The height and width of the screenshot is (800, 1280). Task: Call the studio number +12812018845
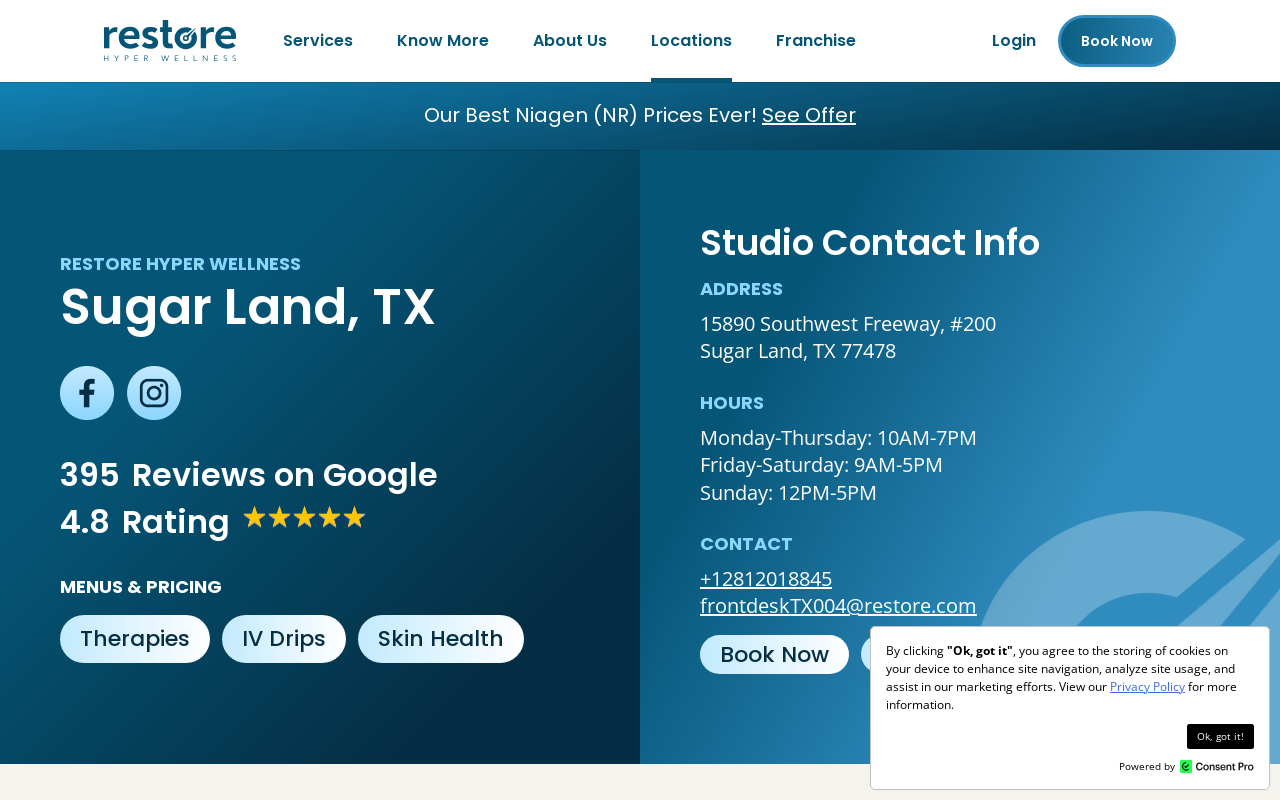coord(766,579)
